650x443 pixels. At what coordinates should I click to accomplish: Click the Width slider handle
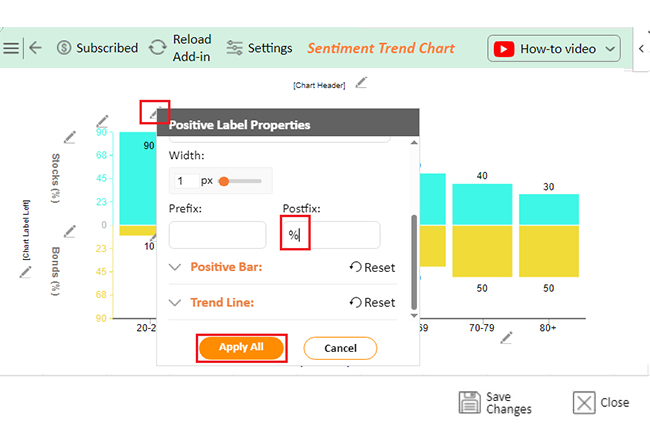224,181
